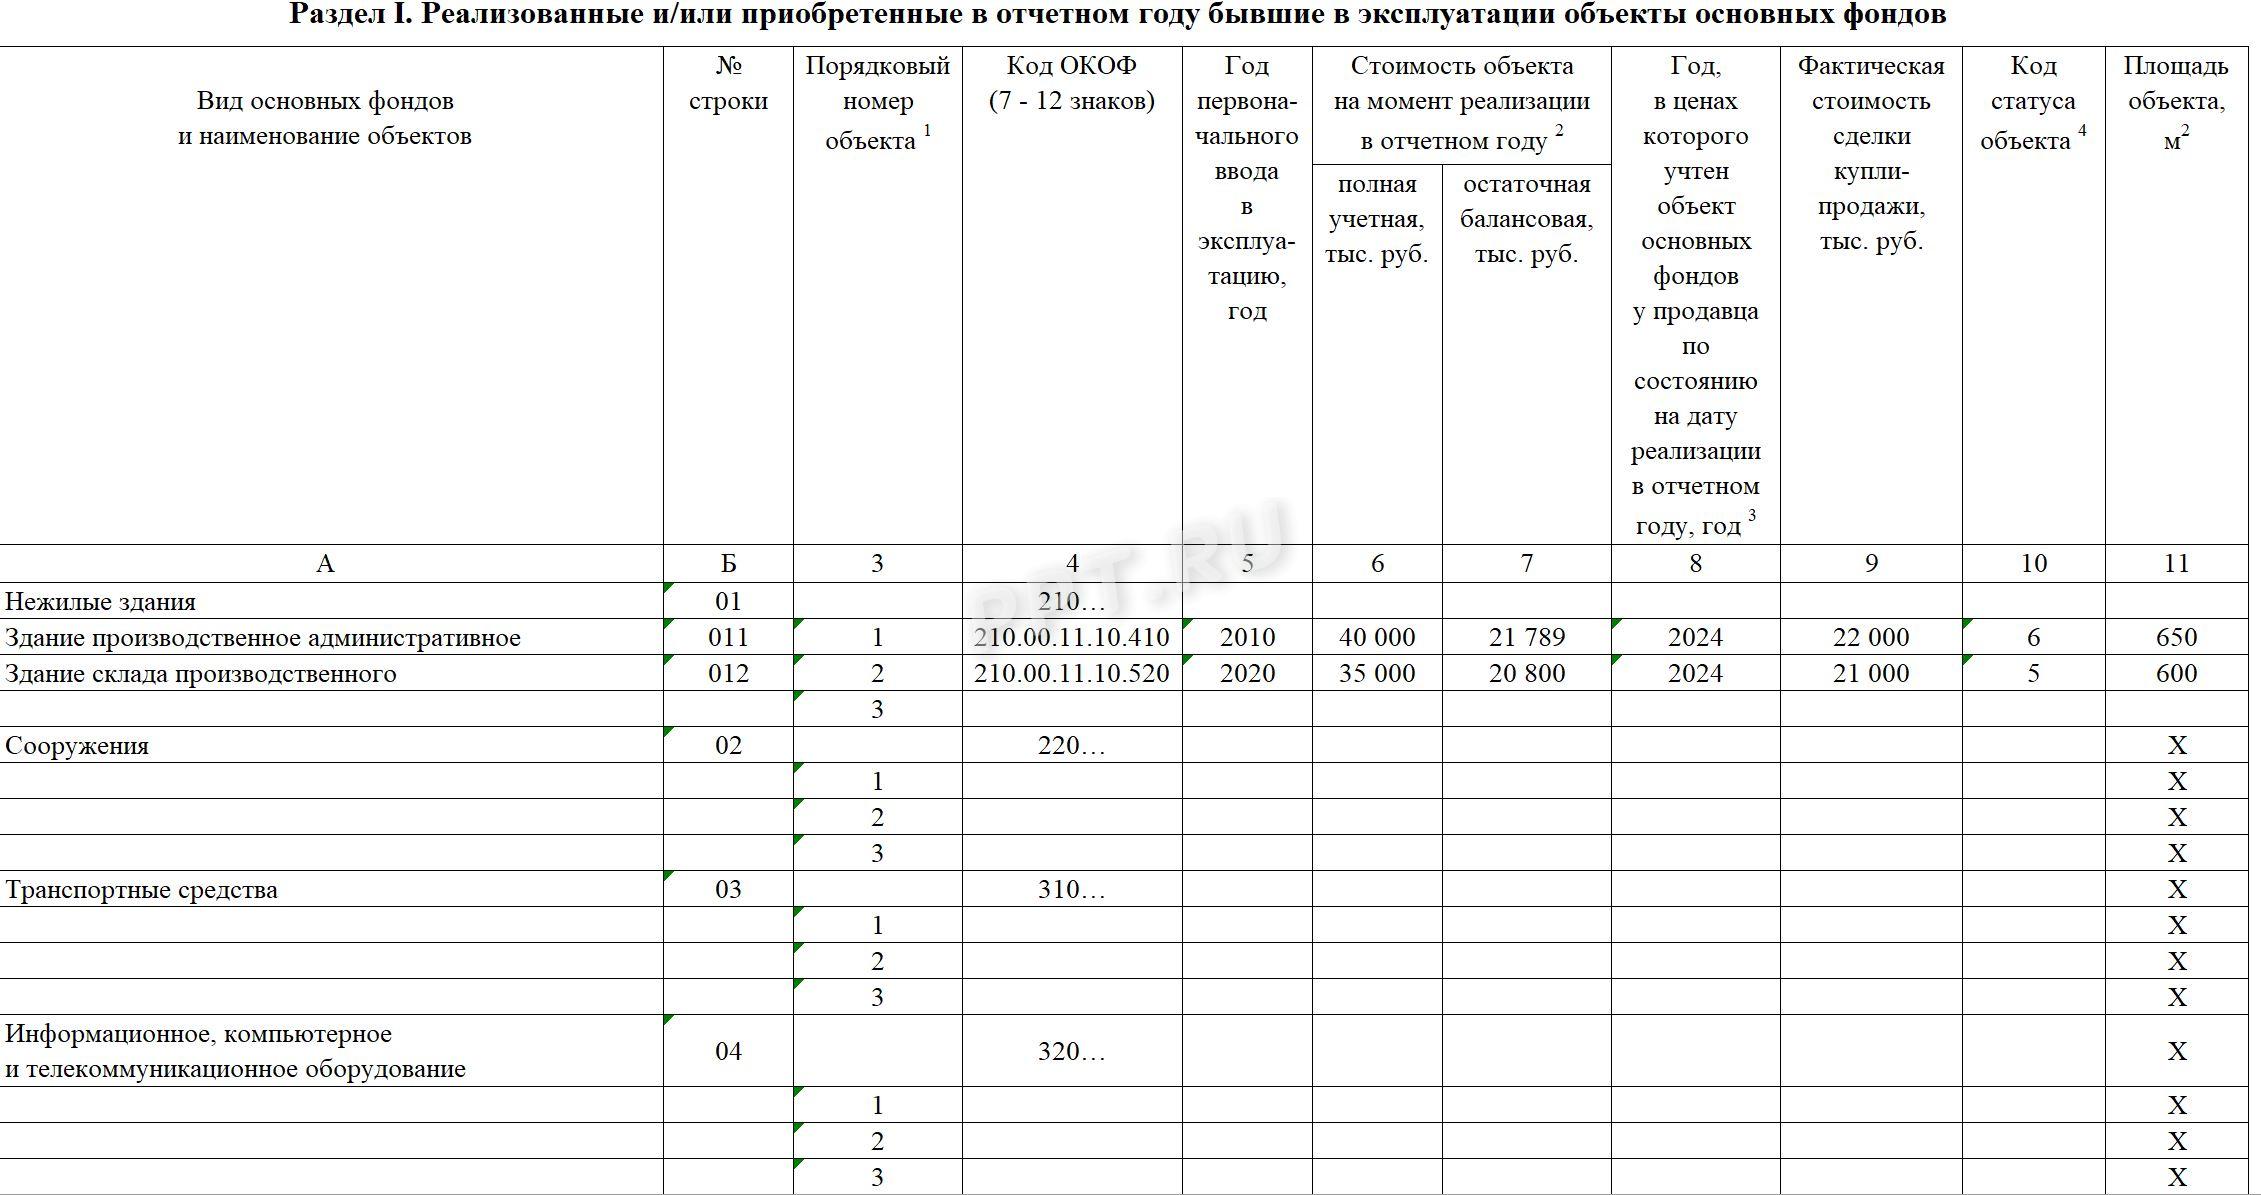Select status code "6" in row 011
This screenshot has height=1195, width=2261.
(2033, 638)
